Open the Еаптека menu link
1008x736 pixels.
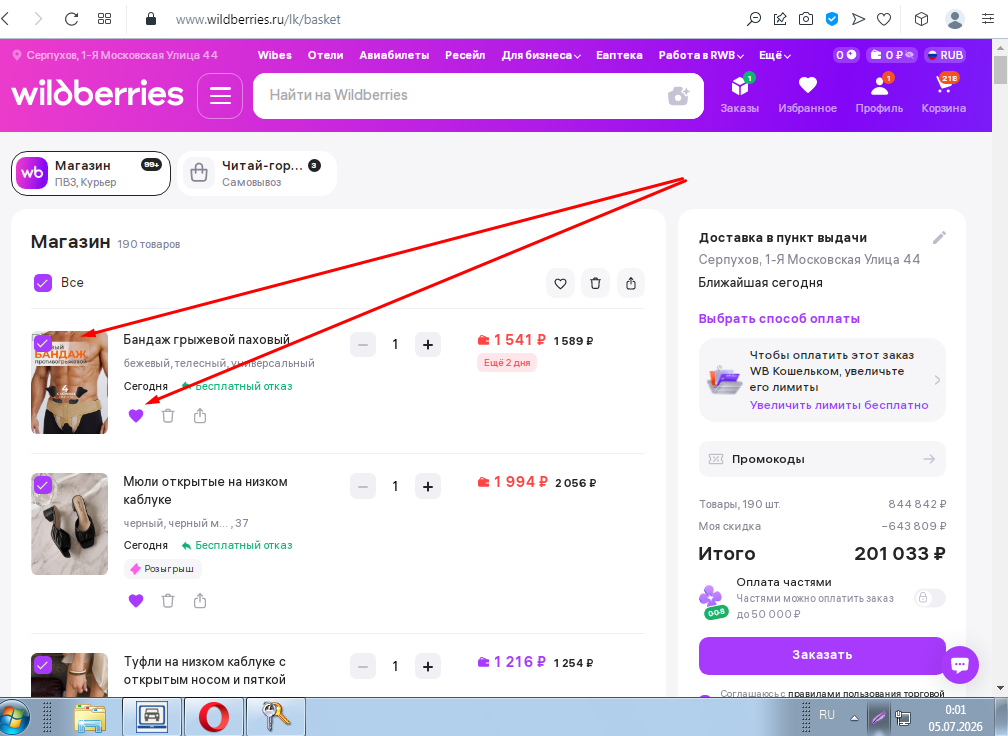(x=619, y=55)
